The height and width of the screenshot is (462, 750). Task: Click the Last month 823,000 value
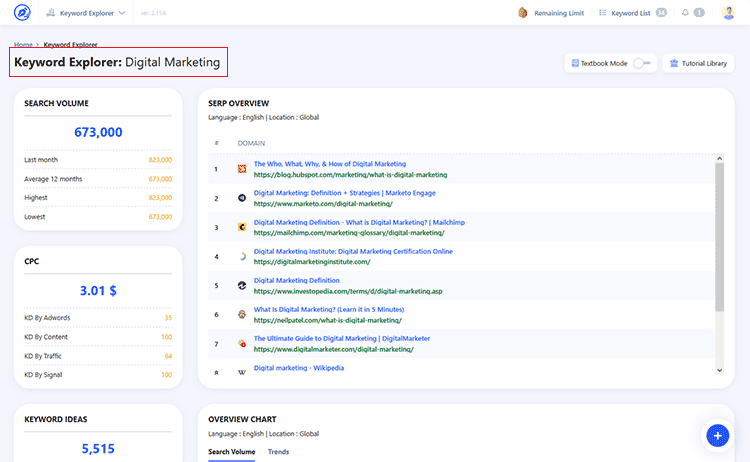[x=160, y=160]
